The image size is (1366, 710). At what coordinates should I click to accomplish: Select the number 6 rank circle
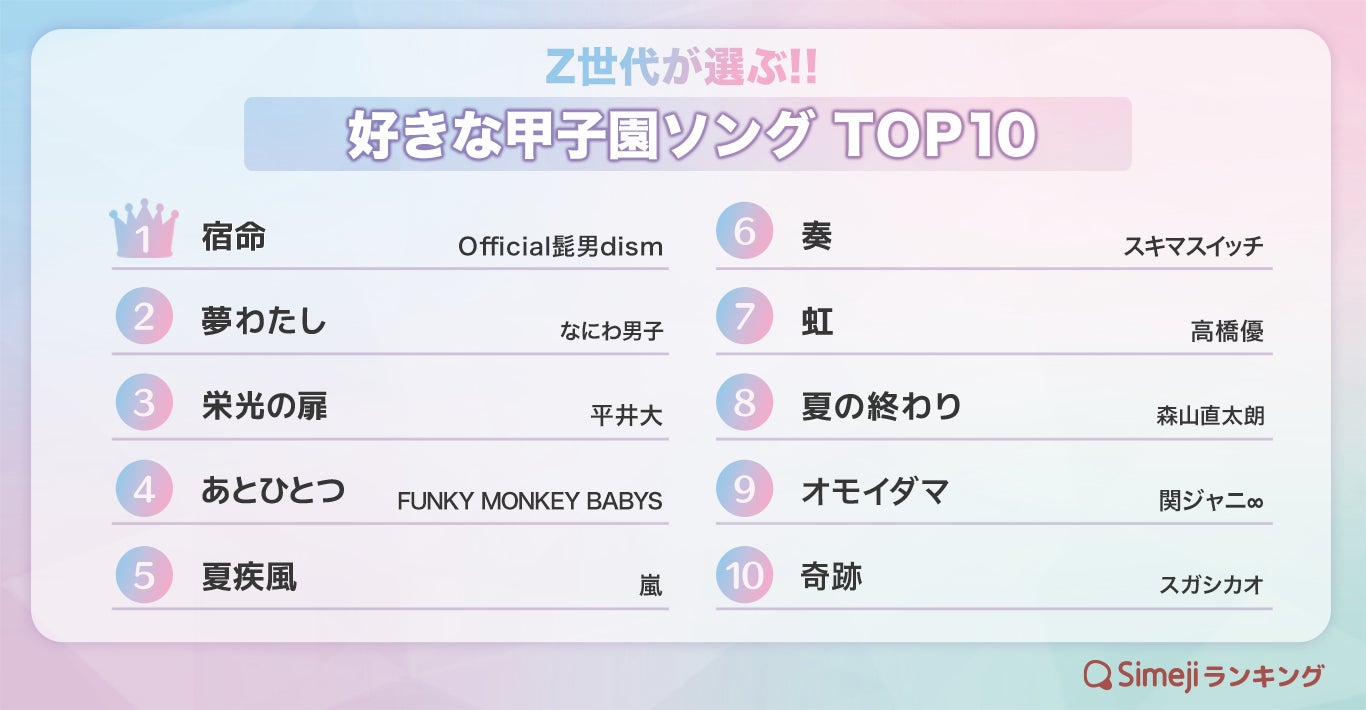click(x=745, y=231)
